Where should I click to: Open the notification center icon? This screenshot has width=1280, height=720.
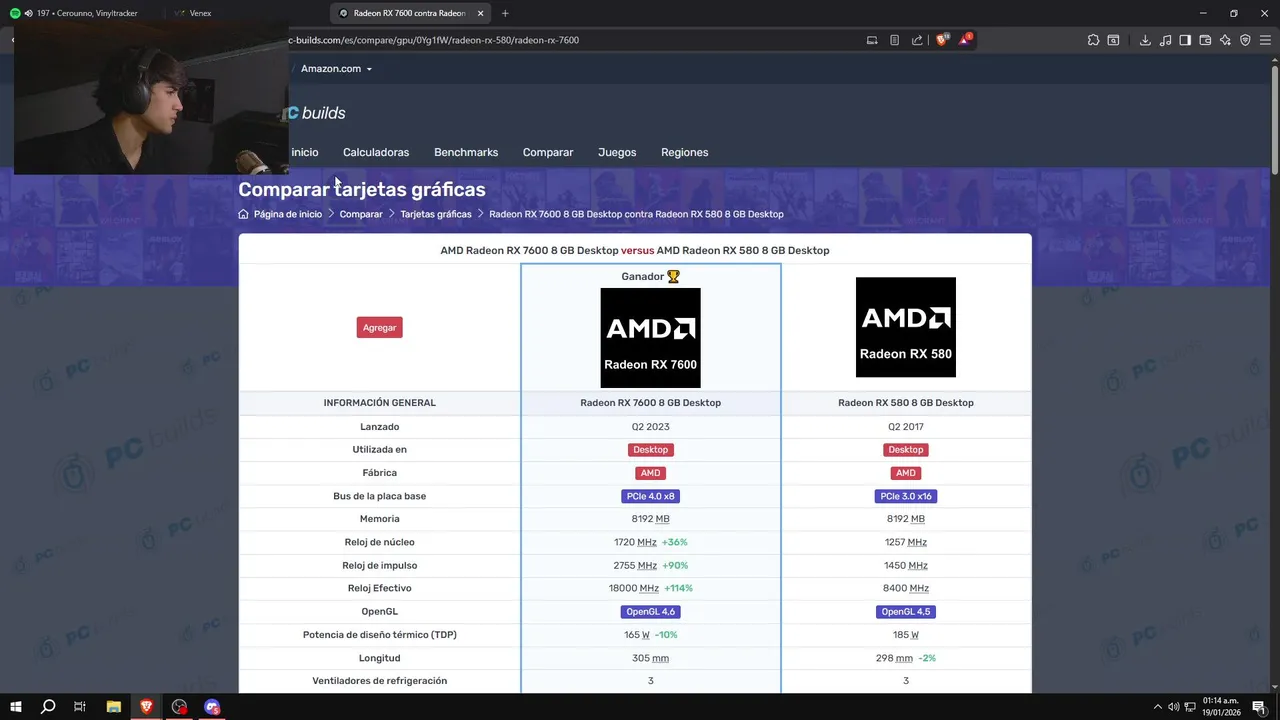[1259, 707]
